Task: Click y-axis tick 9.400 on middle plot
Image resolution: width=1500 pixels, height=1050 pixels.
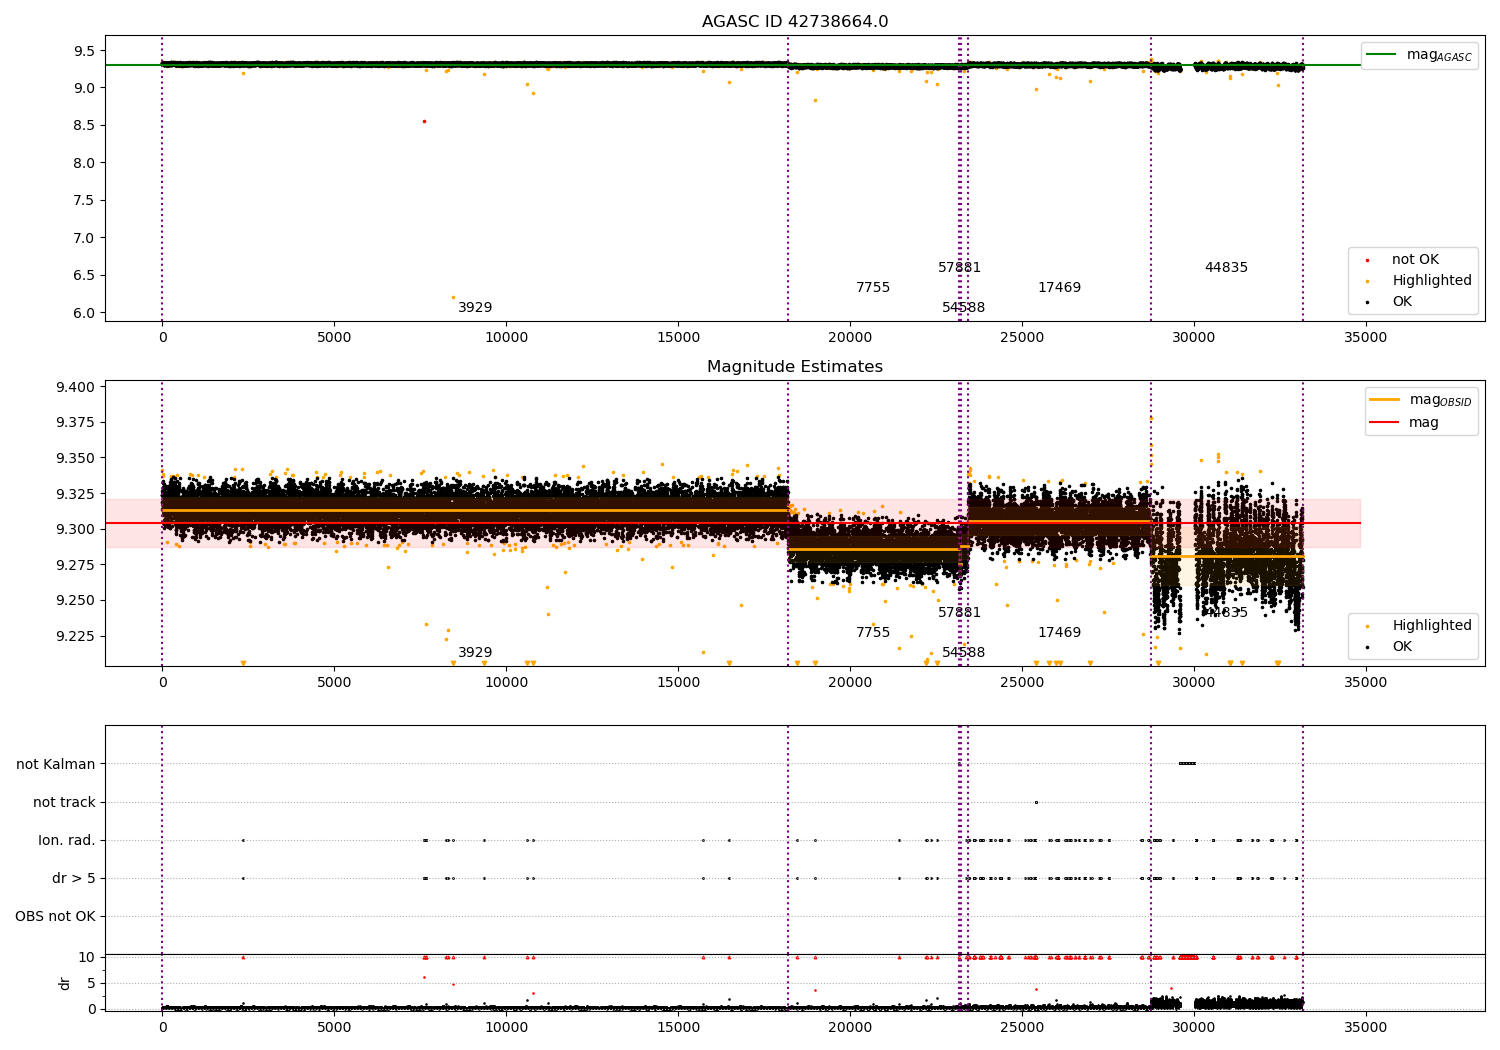Action: coord(76,388)
